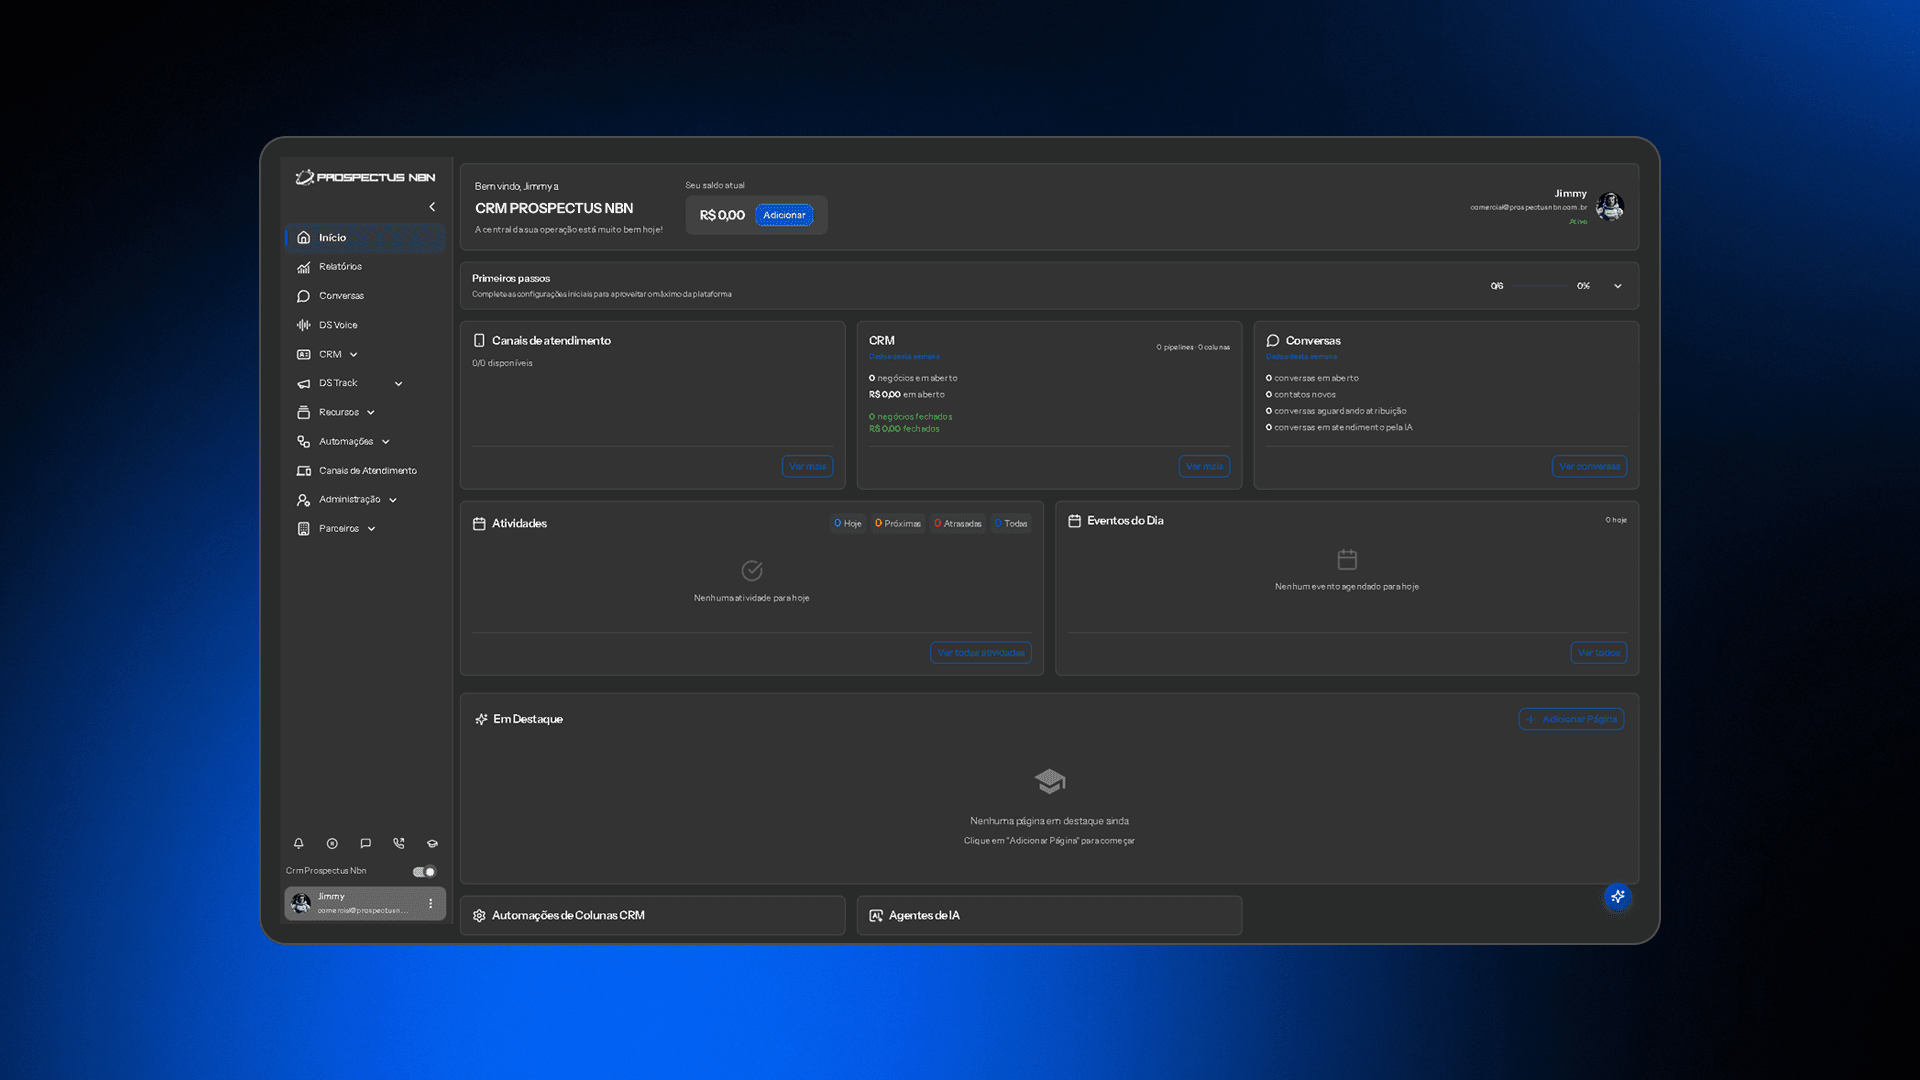
Task: Click Jimmy's avatar in the top header
Action: (x=1609, y=206)
